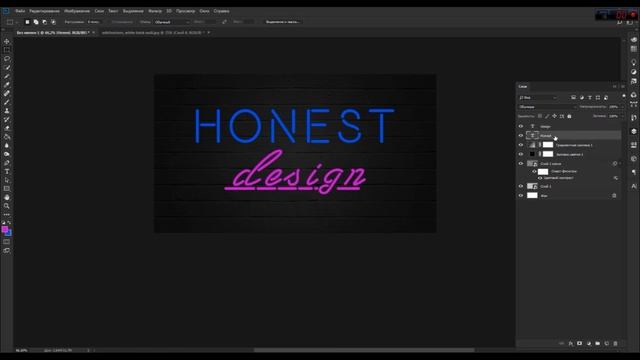Hide the 'Слой 1 копия' layer

(x=521, y=164)
